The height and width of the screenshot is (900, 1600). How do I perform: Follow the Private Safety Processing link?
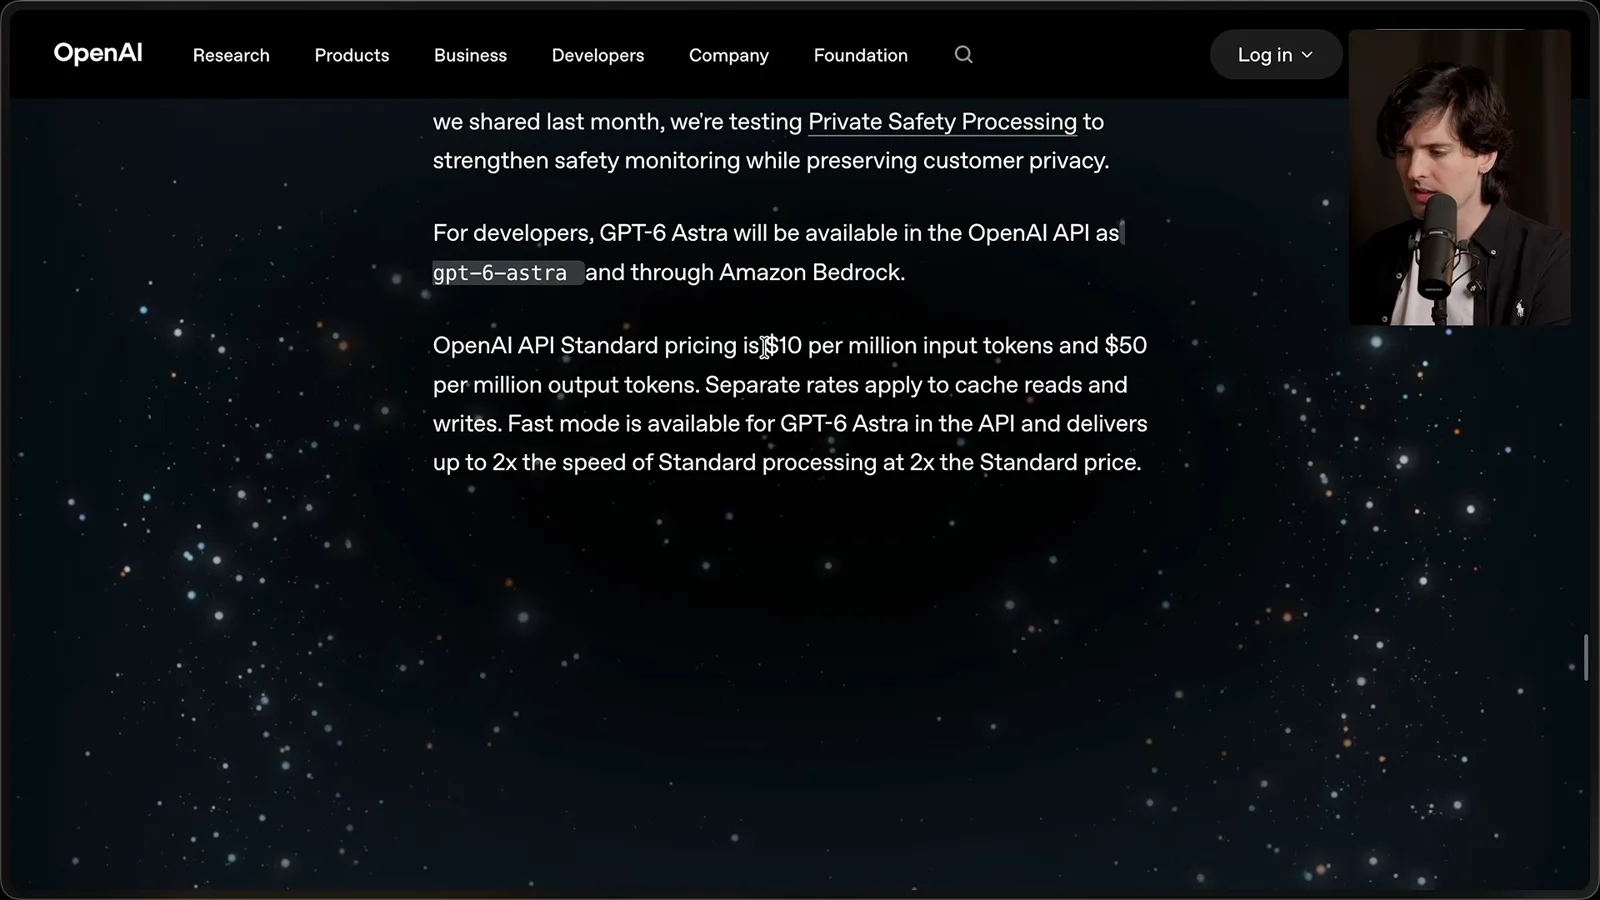coord(942,122)
